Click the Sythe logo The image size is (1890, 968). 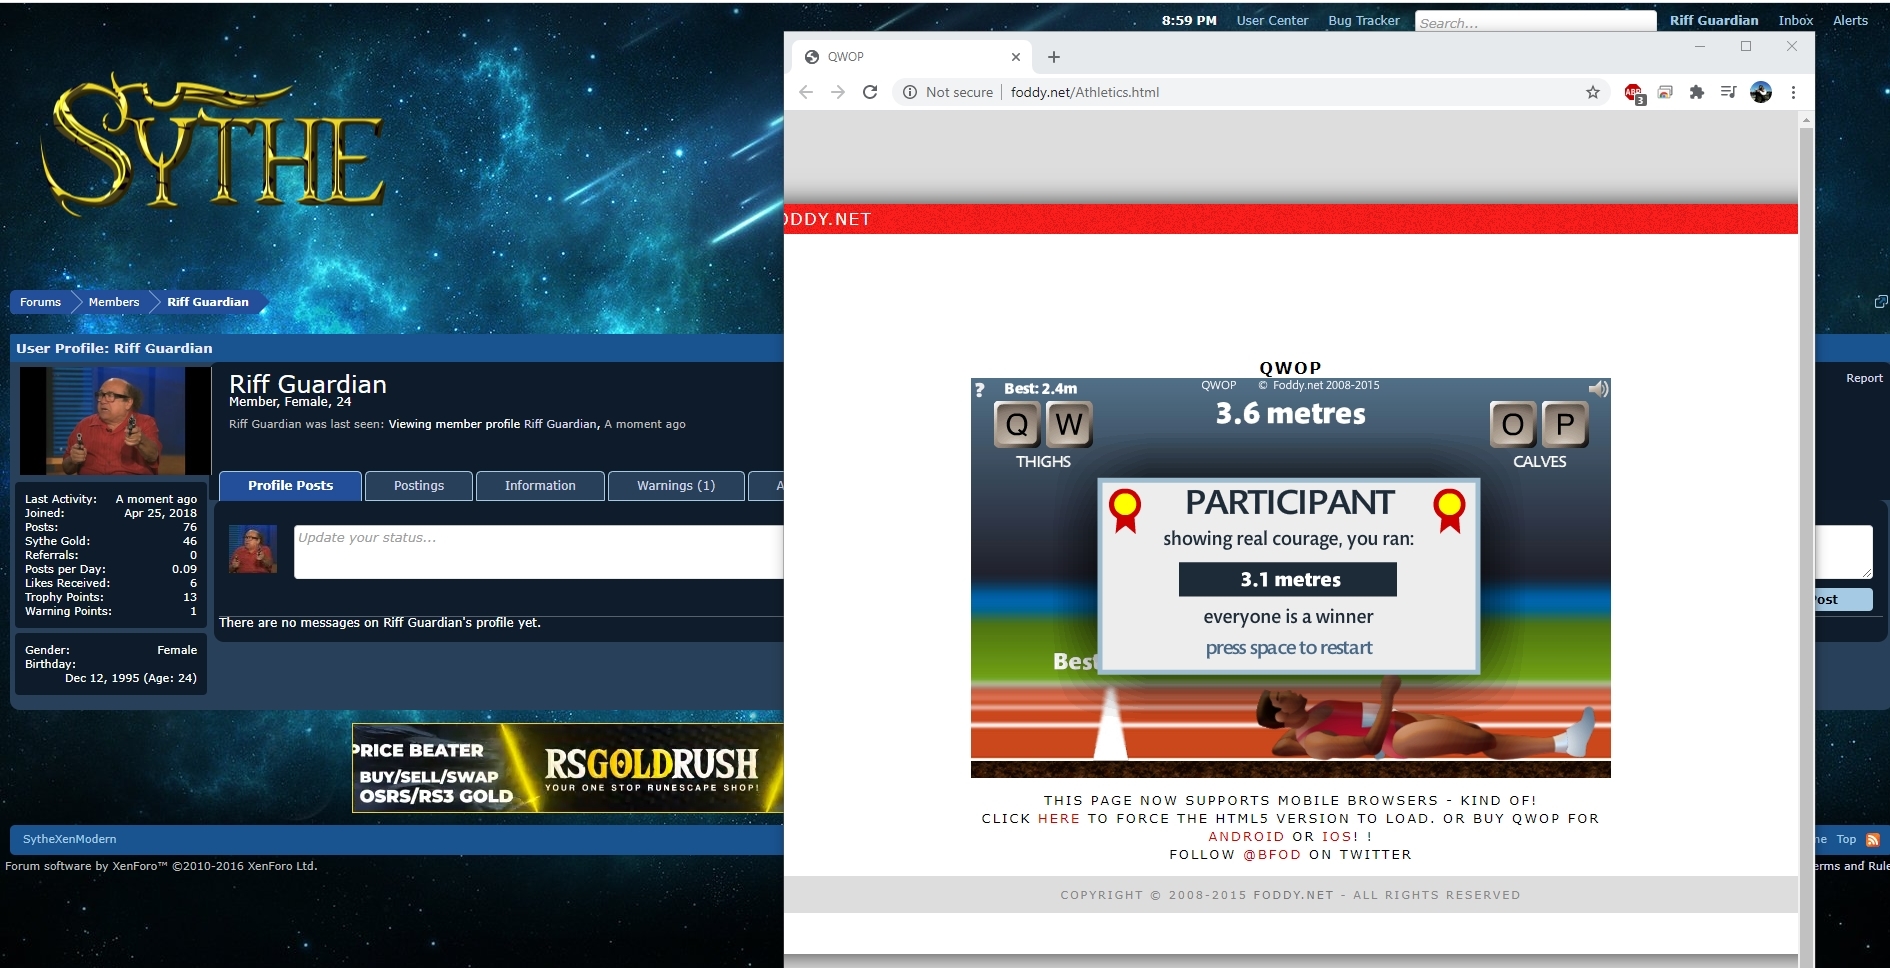coord(212,142)
